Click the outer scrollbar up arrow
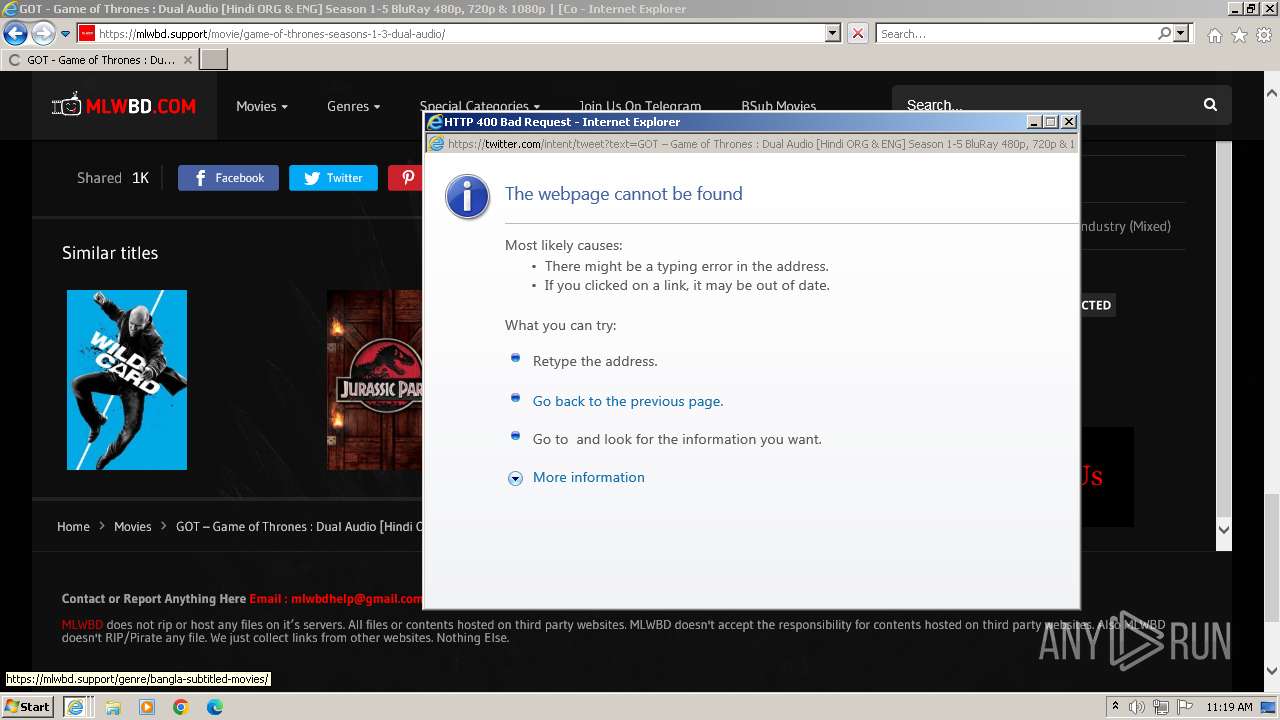The image size is (1280, 720). point(1272,93)
